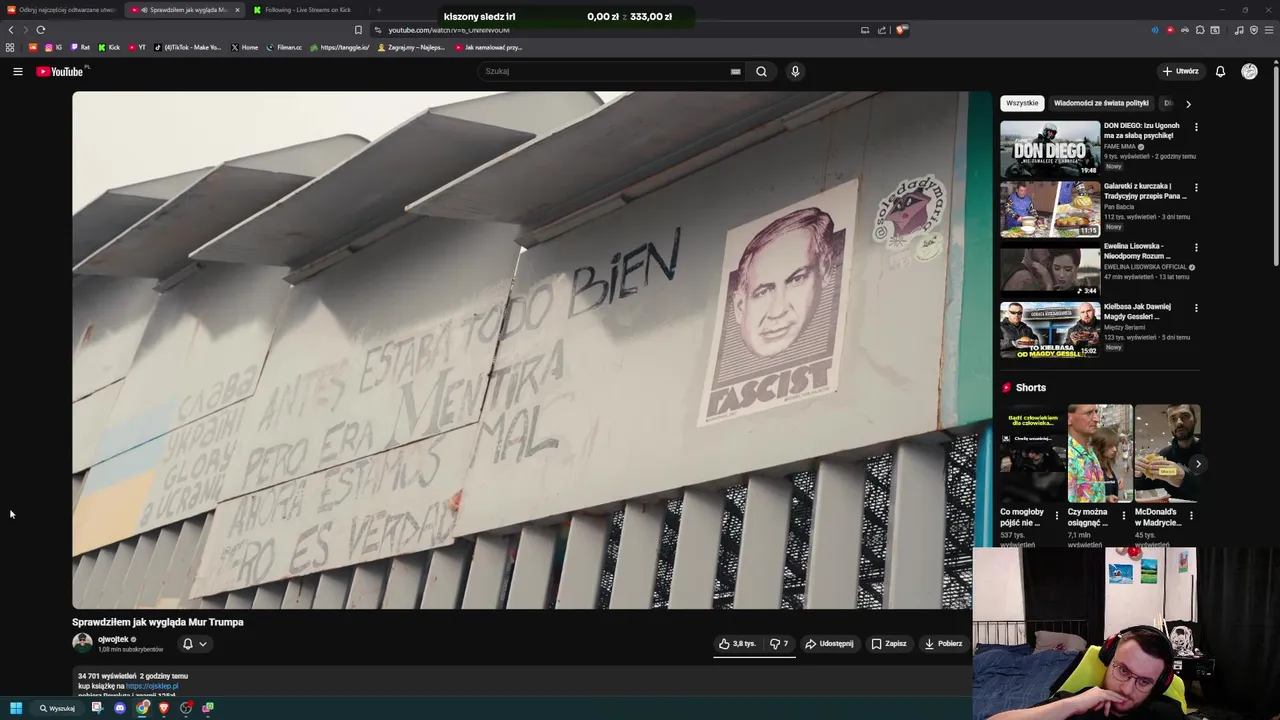Viewport: 1280px width, 720px height.
Task: Like the video (3,8 tys.)
Action: click(737, 644)
